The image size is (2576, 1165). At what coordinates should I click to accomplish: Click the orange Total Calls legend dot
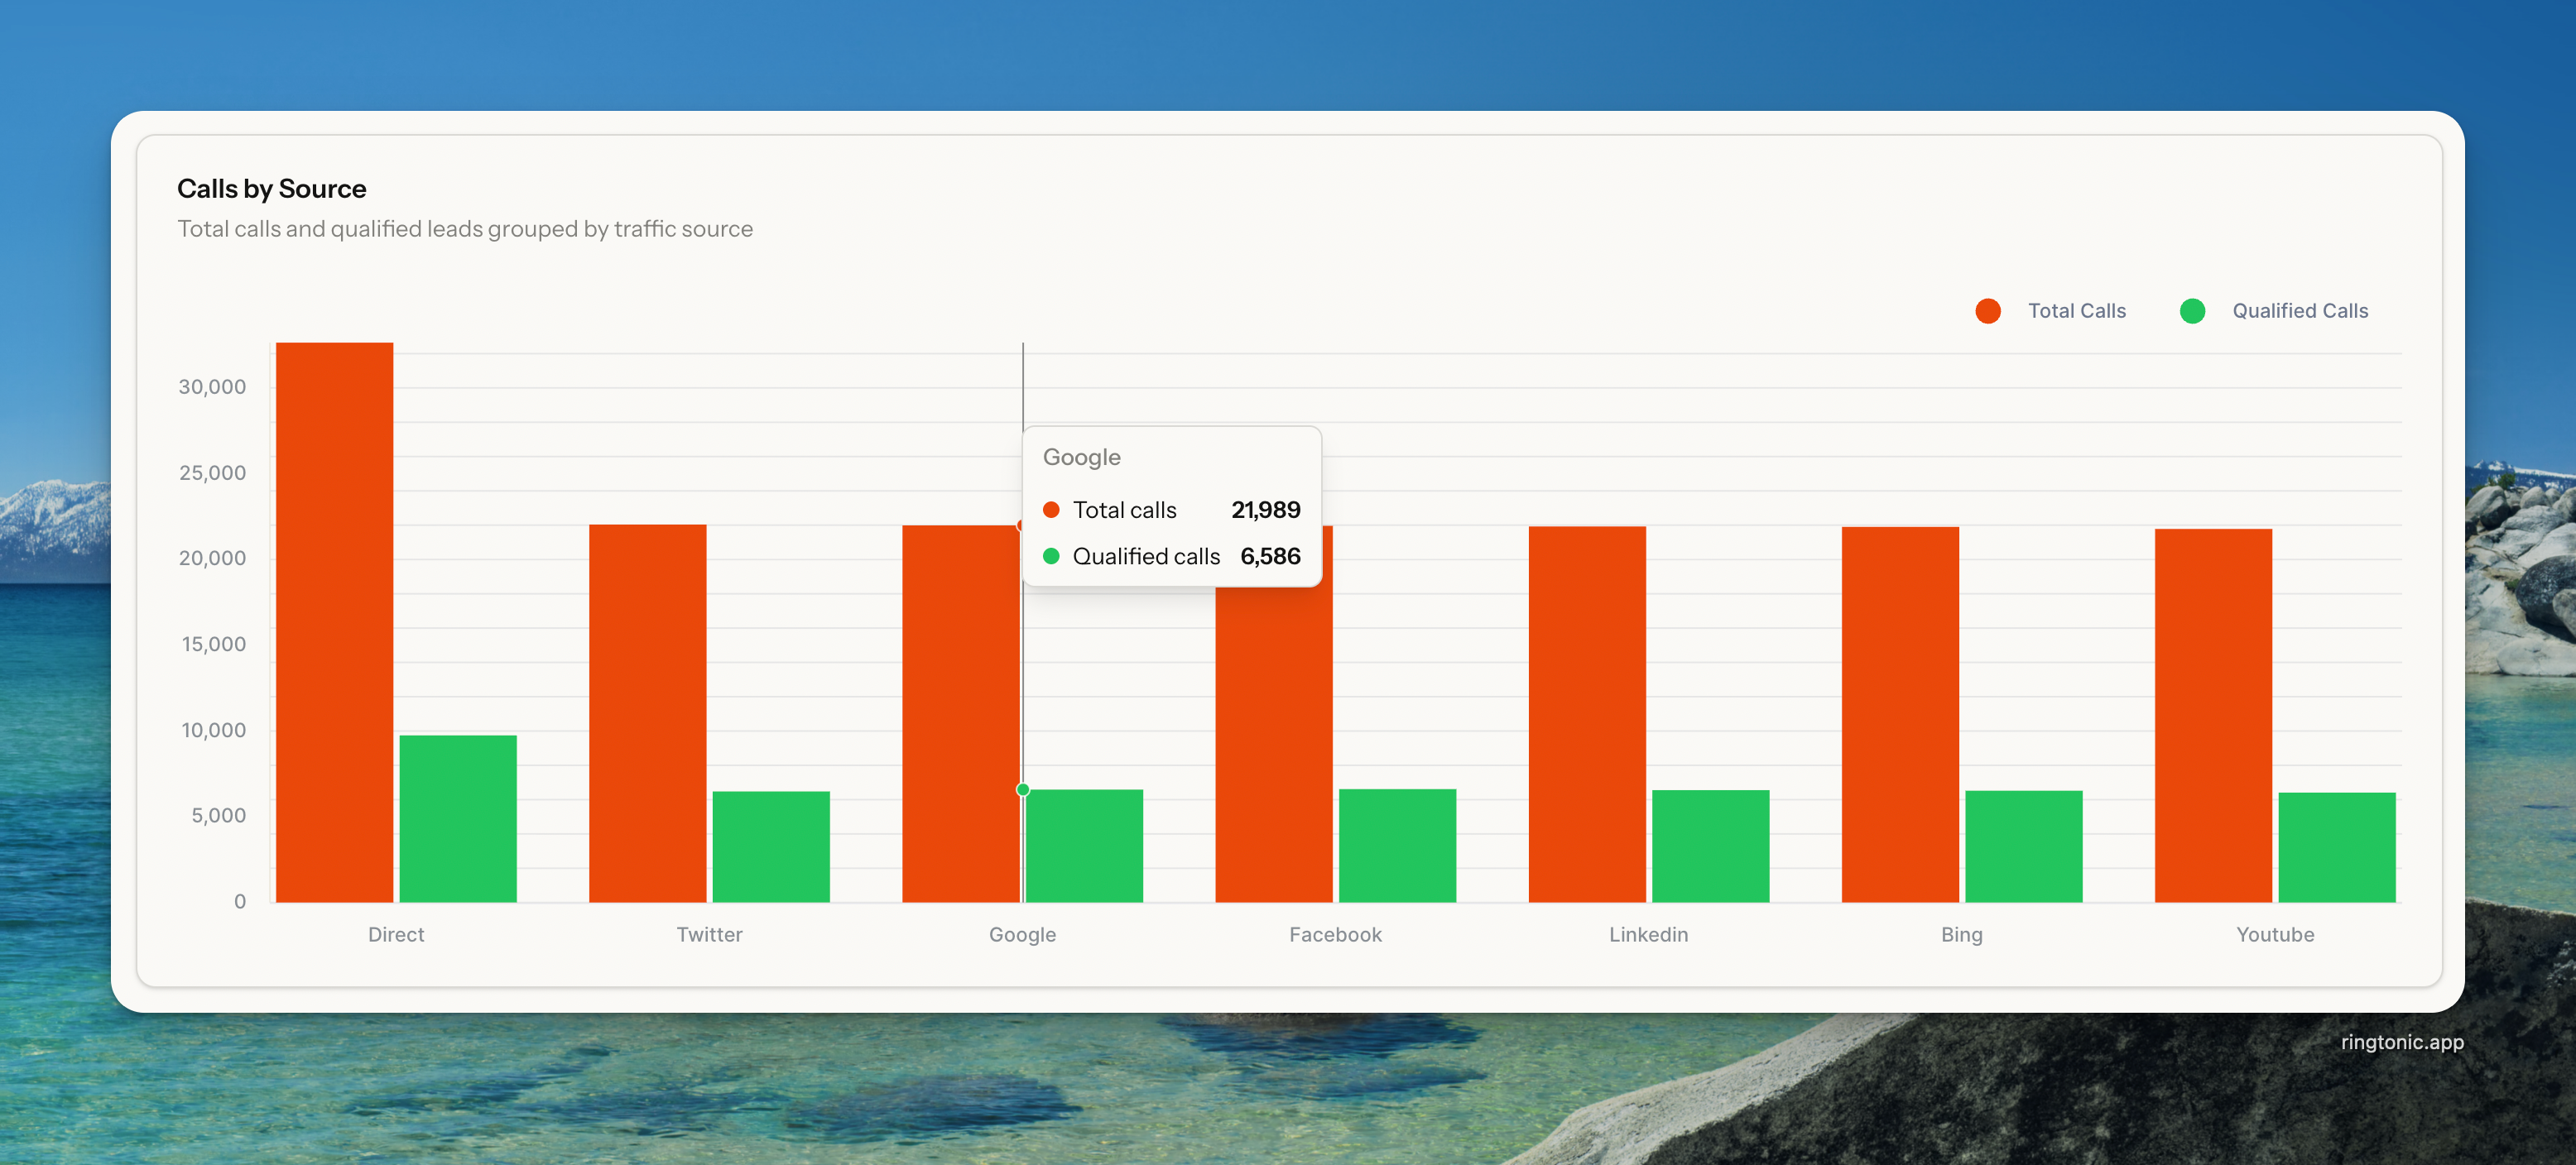(1988, 311)
